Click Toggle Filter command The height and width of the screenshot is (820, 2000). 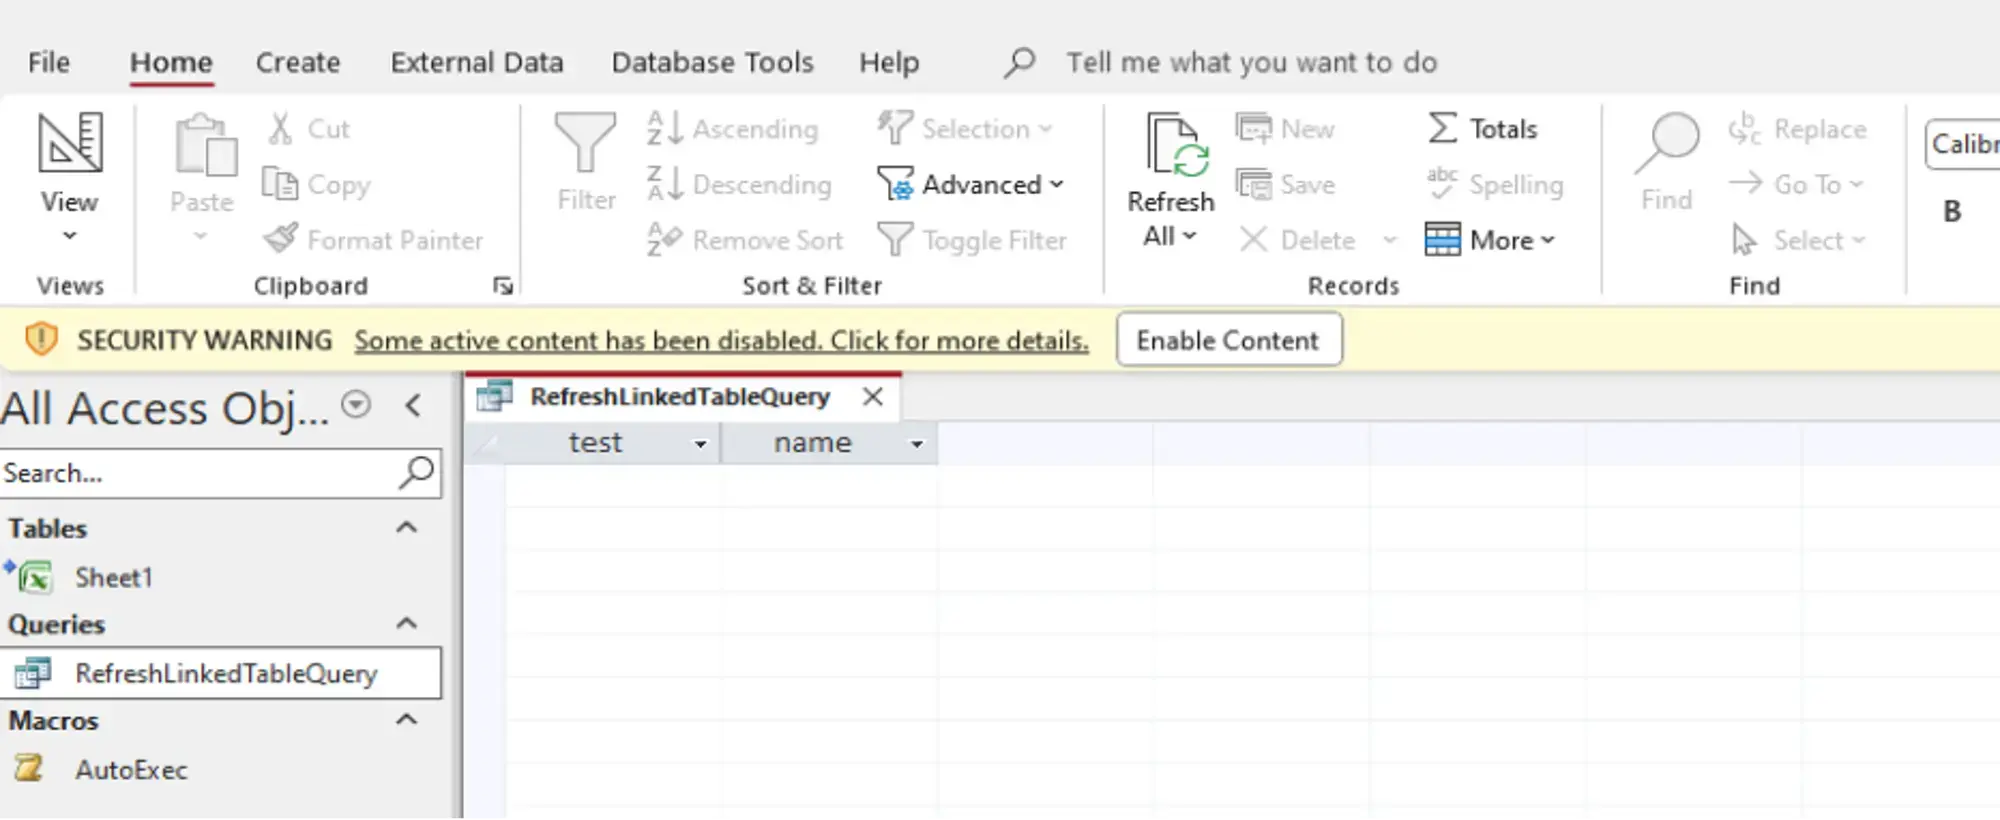972,240
